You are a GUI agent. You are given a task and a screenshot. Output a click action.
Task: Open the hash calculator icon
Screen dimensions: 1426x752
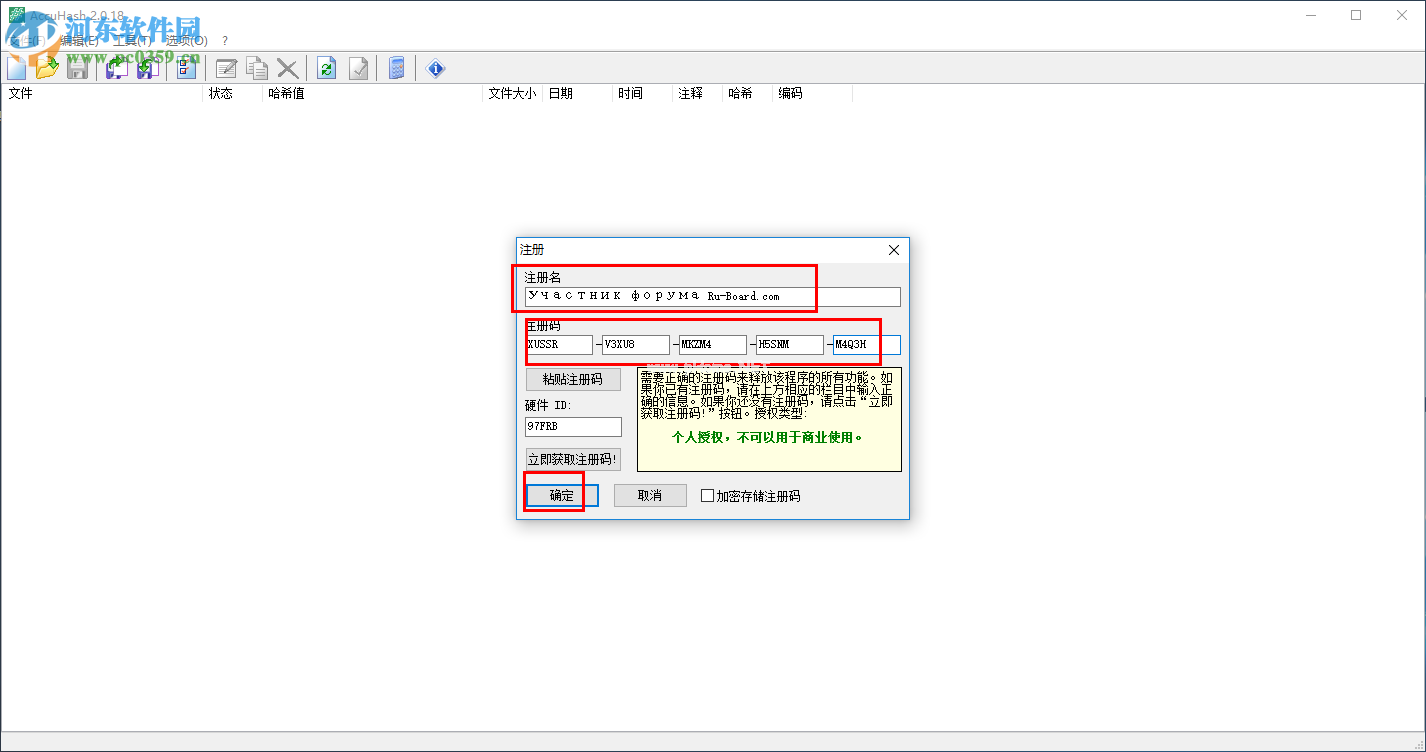(396, 68)
